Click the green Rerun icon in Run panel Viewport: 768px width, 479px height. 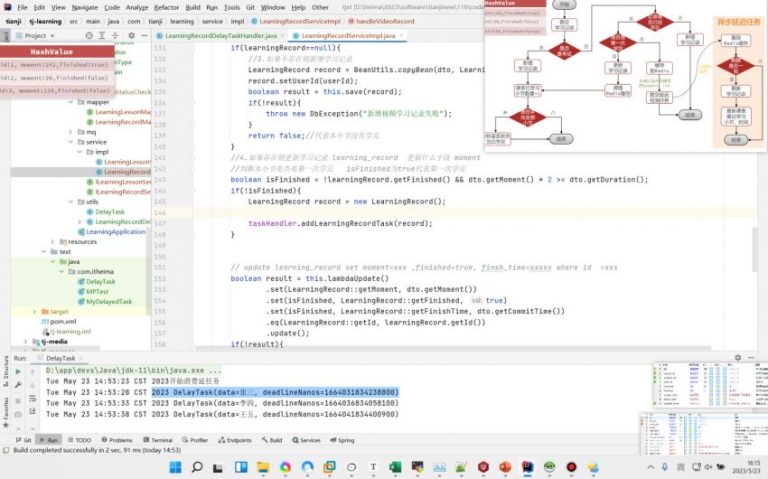(18, 370)
